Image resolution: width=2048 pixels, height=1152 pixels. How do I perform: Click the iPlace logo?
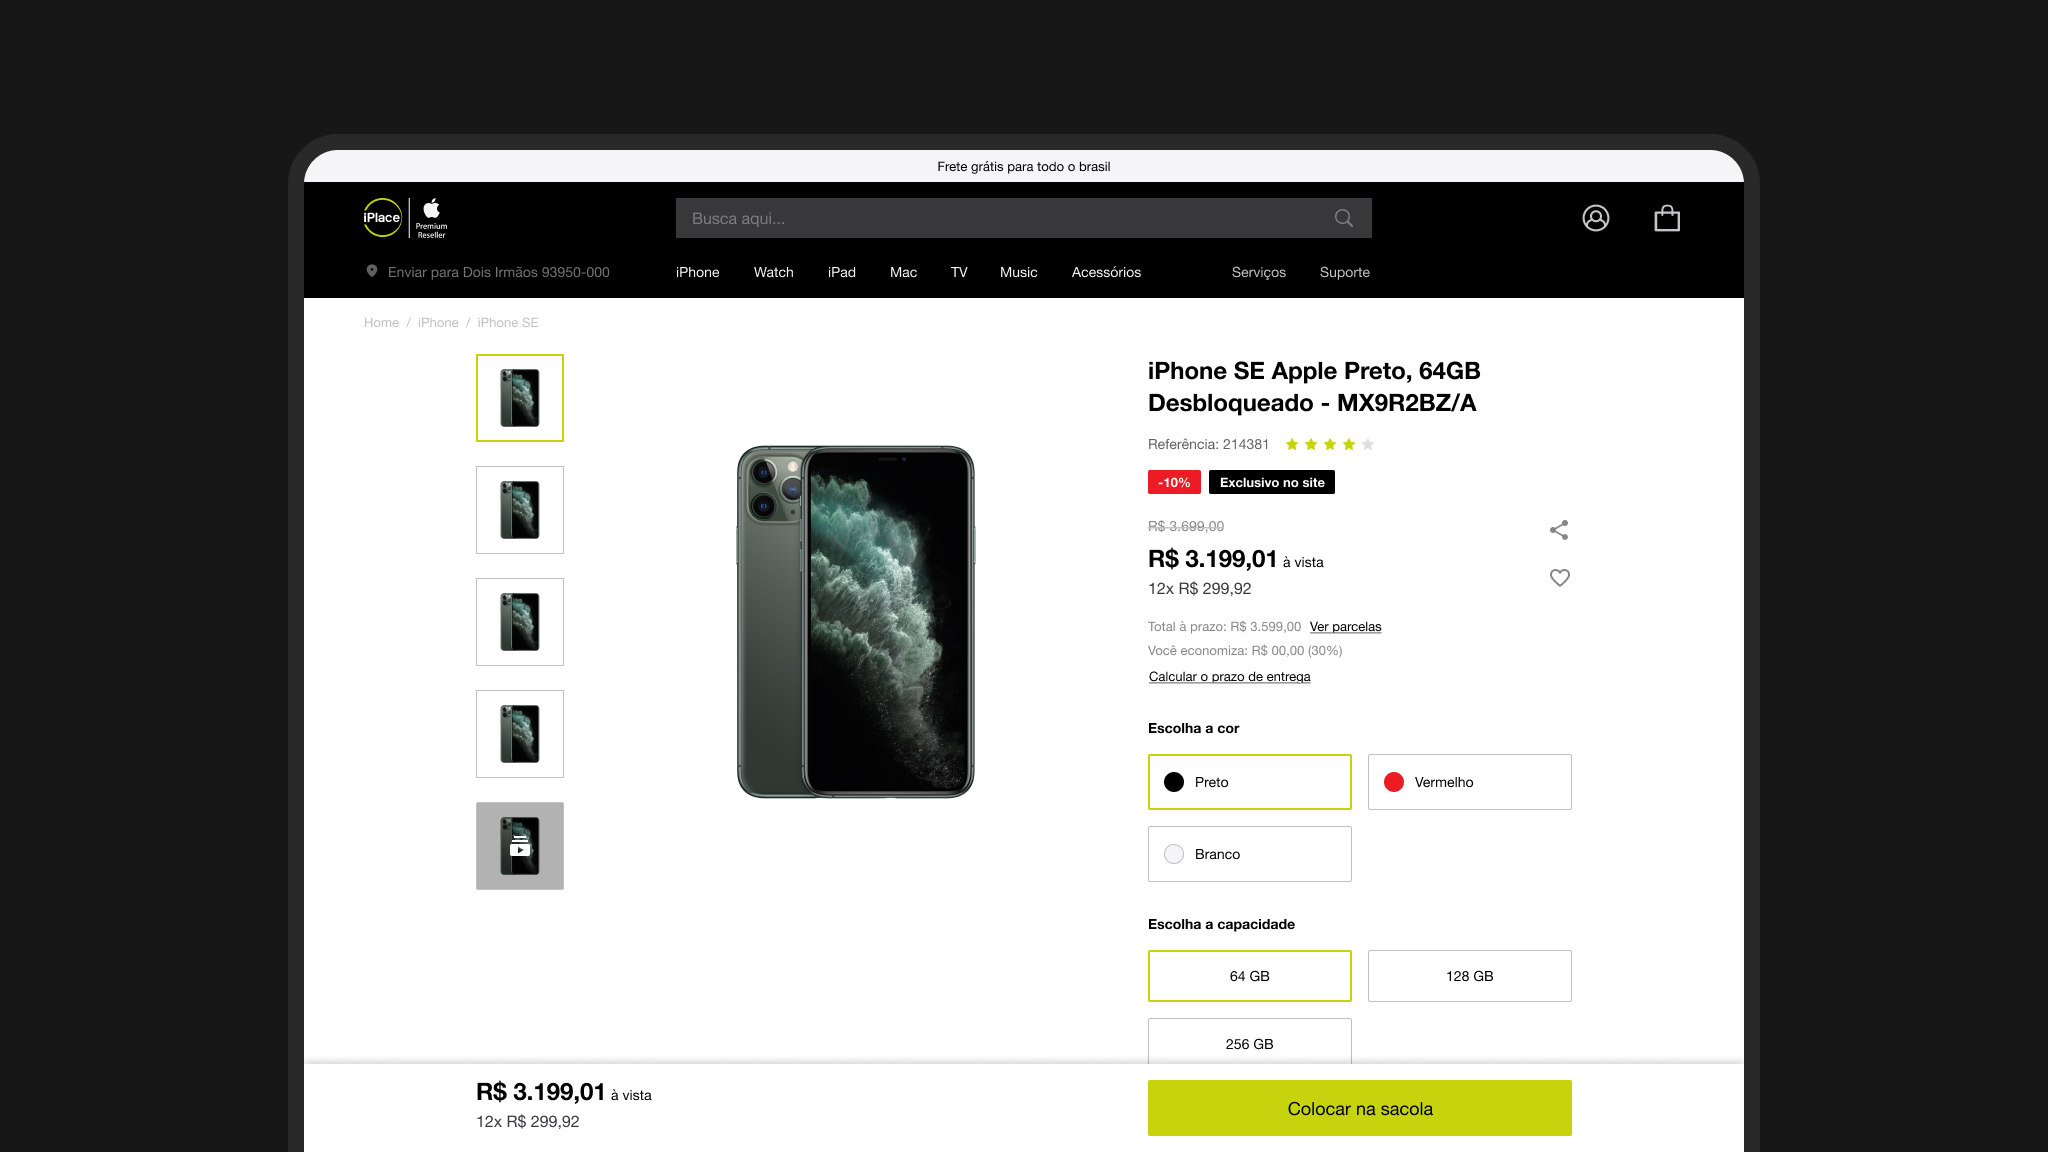pyautogui.click(x=382, y=217)
